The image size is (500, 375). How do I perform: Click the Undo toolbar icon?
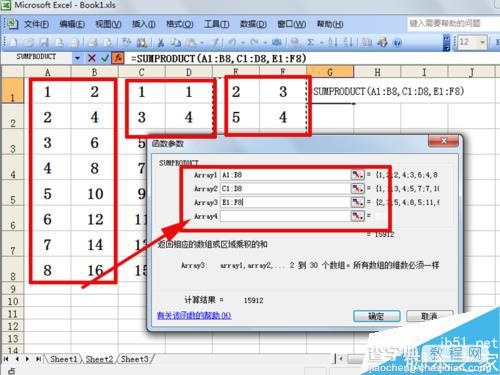[232, 42]
